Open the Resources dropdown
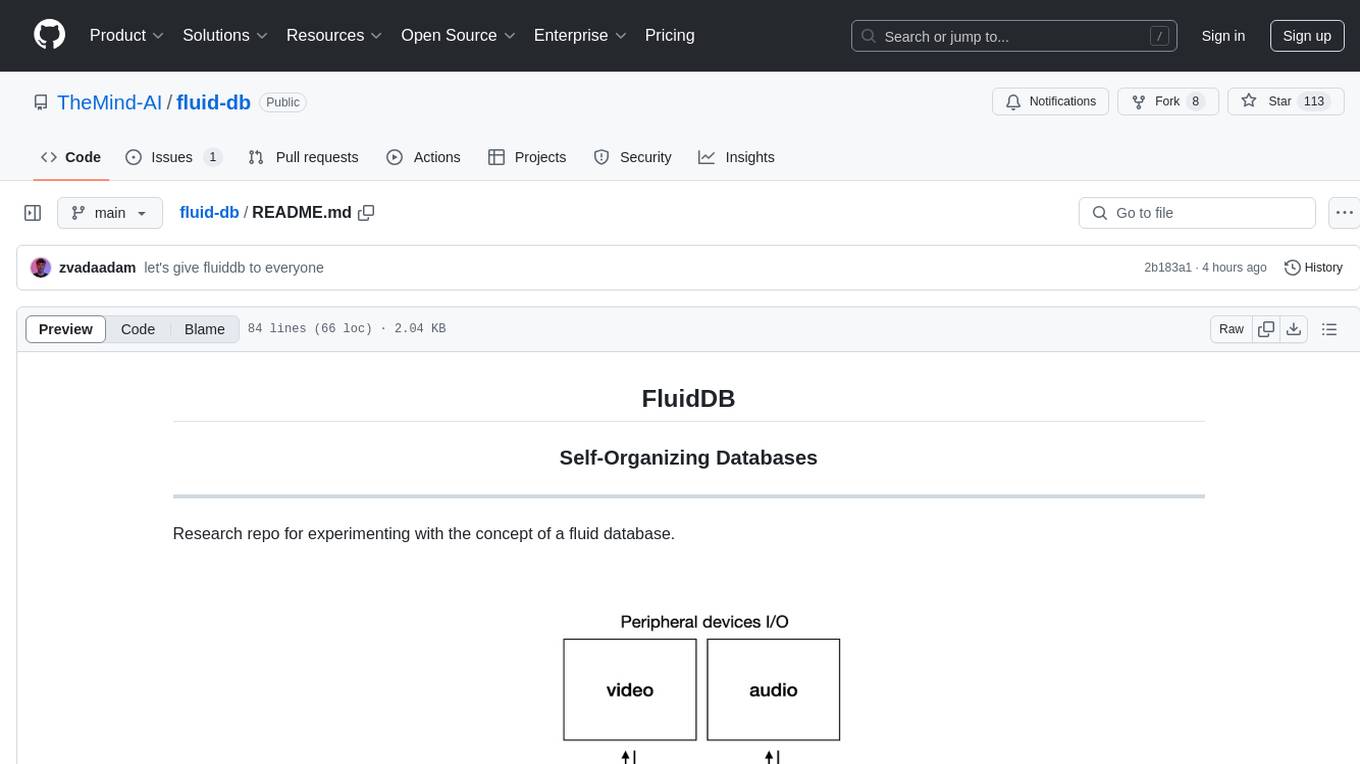1360x764 pixels. 334,35
